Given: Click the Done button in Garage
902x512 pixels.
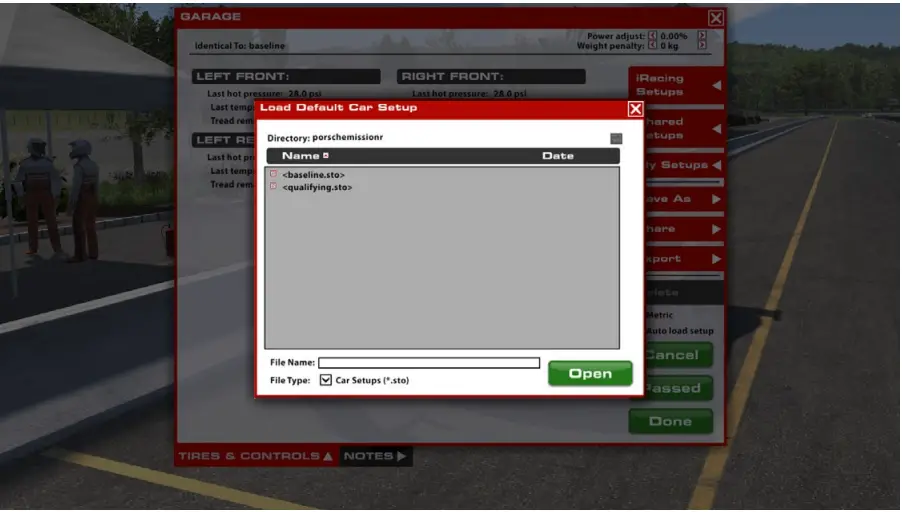Looking at the screenshot, I should tap(671, 421).
